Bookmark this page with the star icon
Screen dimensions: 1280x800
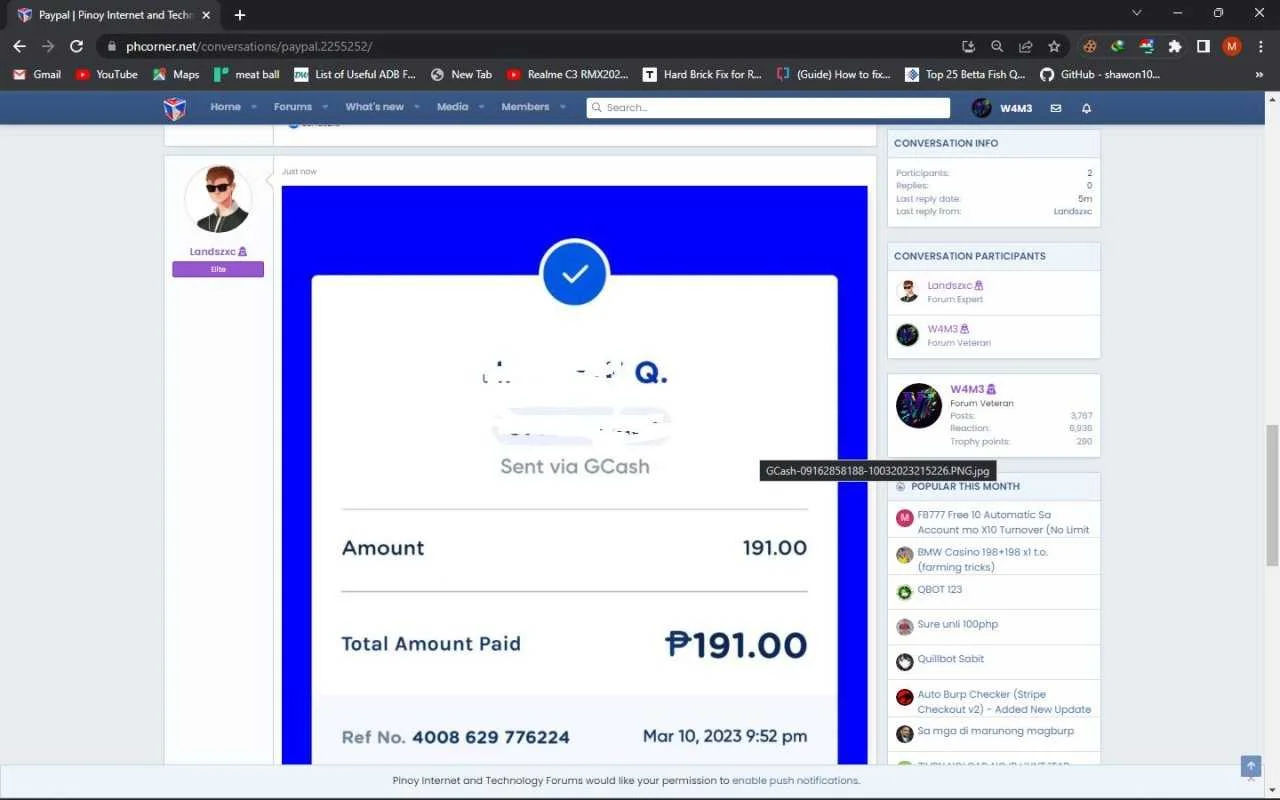click(x=1054, y=46)
